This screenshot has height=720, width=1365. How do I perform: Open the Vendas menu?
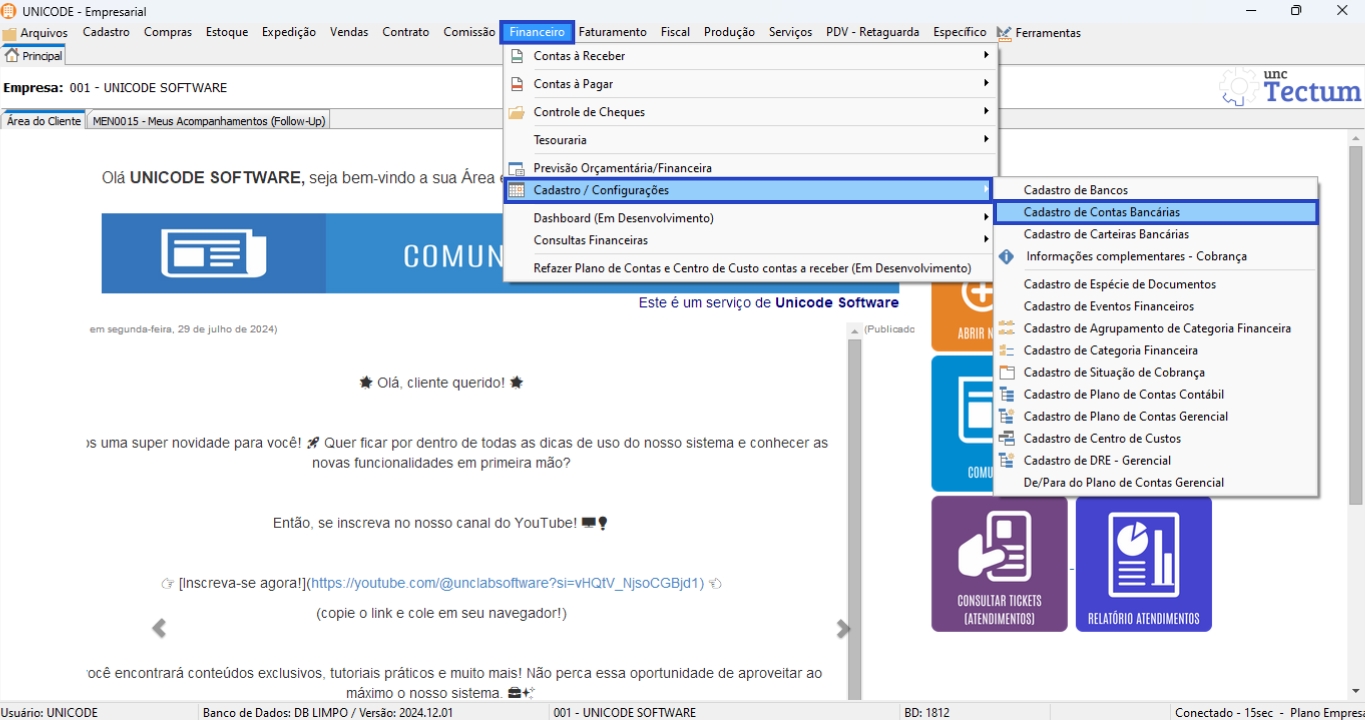click(x=349, y=32)
